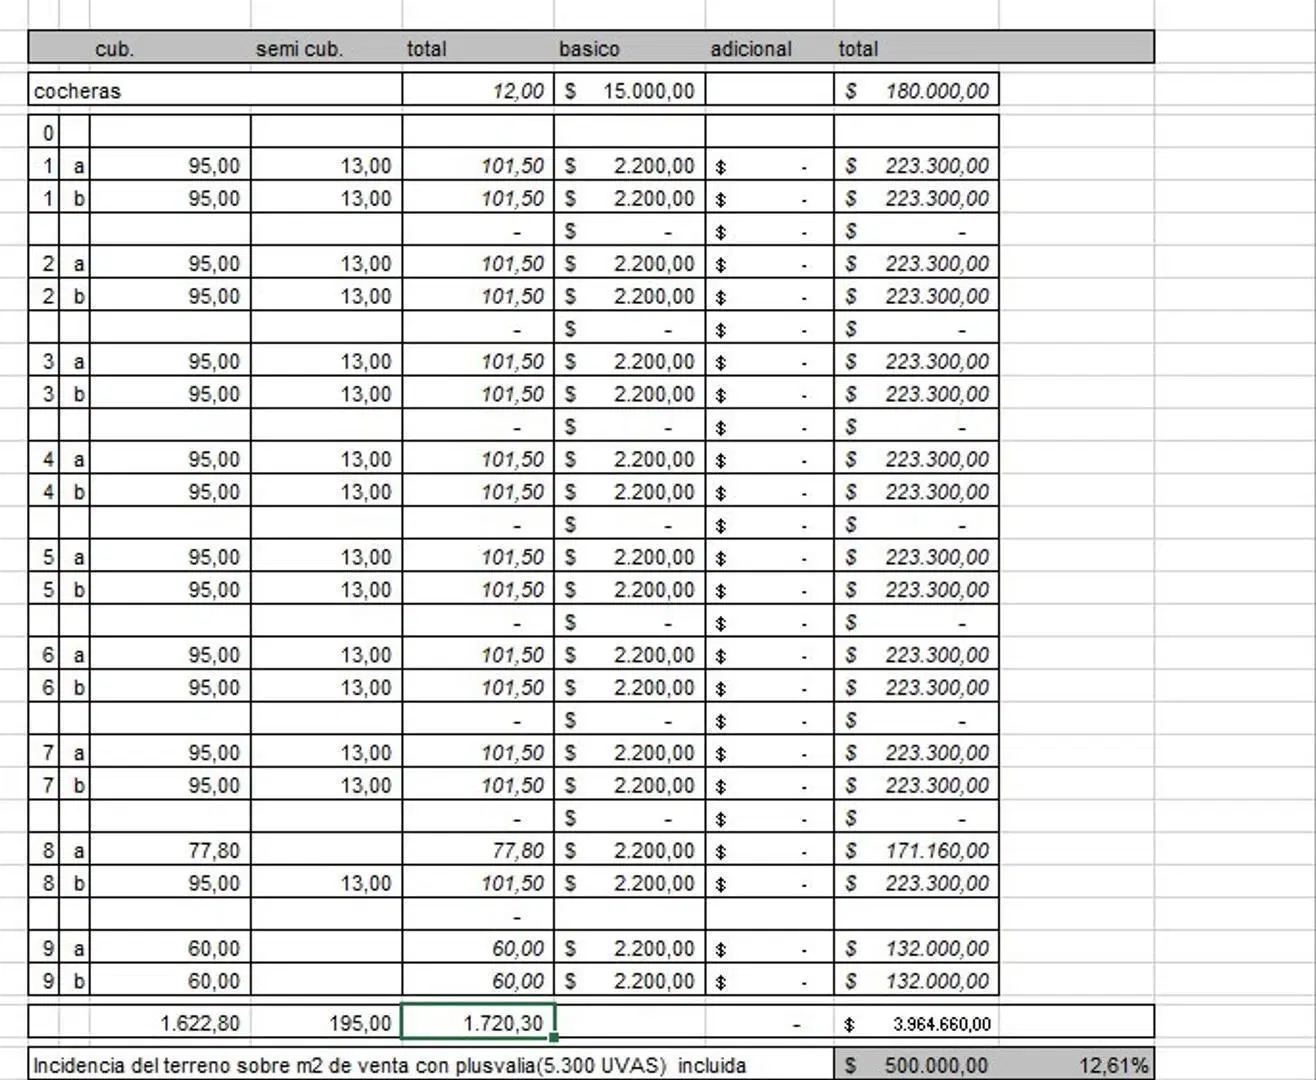Click row 9 b total 132.000,00
1316x1080 pixels.
(916, 981)
